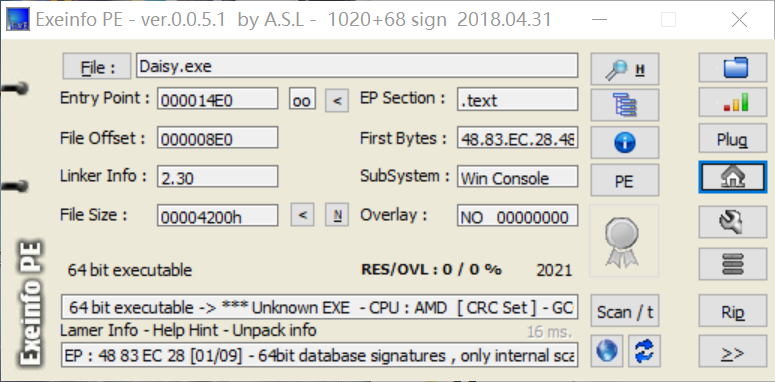Click the '64 bit executable' status label
Image resolution: width=775 pixels, height=382 pixels.
coord(130,270)
